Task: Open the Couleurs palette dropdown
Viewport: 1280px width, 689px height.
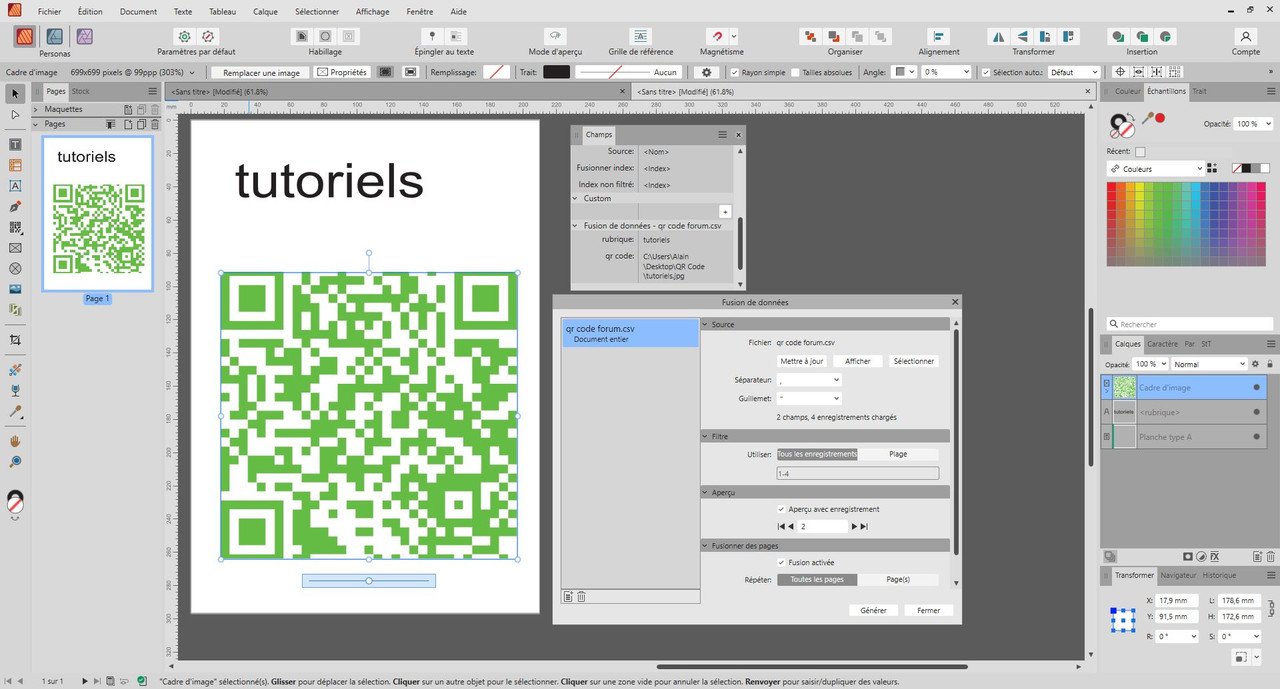Action: 1156,169
